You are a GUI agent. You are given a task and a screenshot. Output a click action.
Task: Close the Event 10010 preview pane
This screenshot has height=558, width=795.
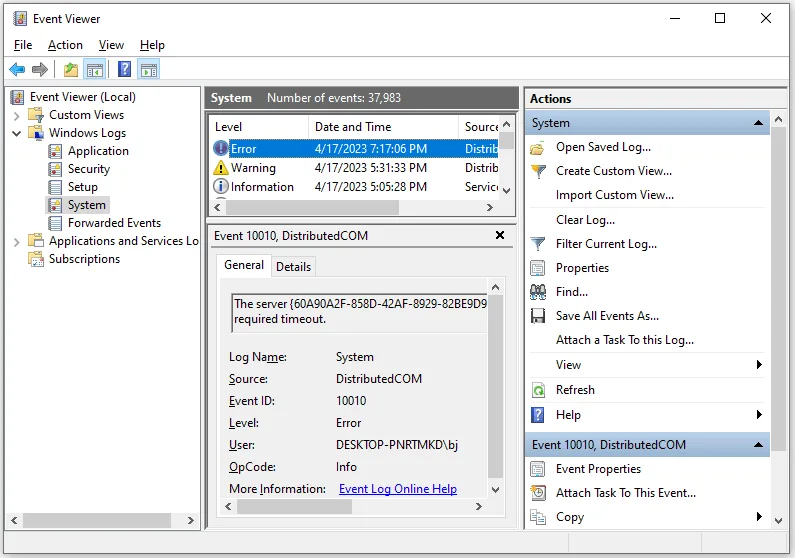tap(500, 235)
